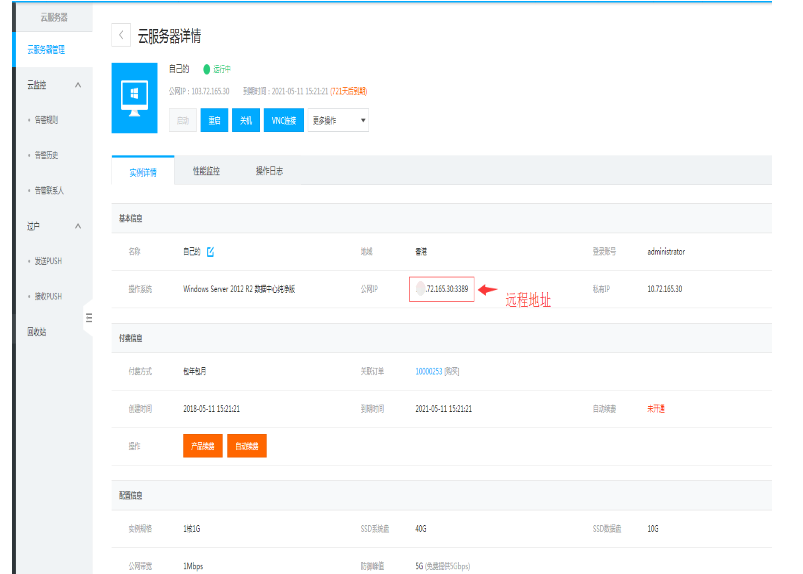Screen dimensions: 803x574
Task: Click the orange 自动续费 button
Action: 247,446
